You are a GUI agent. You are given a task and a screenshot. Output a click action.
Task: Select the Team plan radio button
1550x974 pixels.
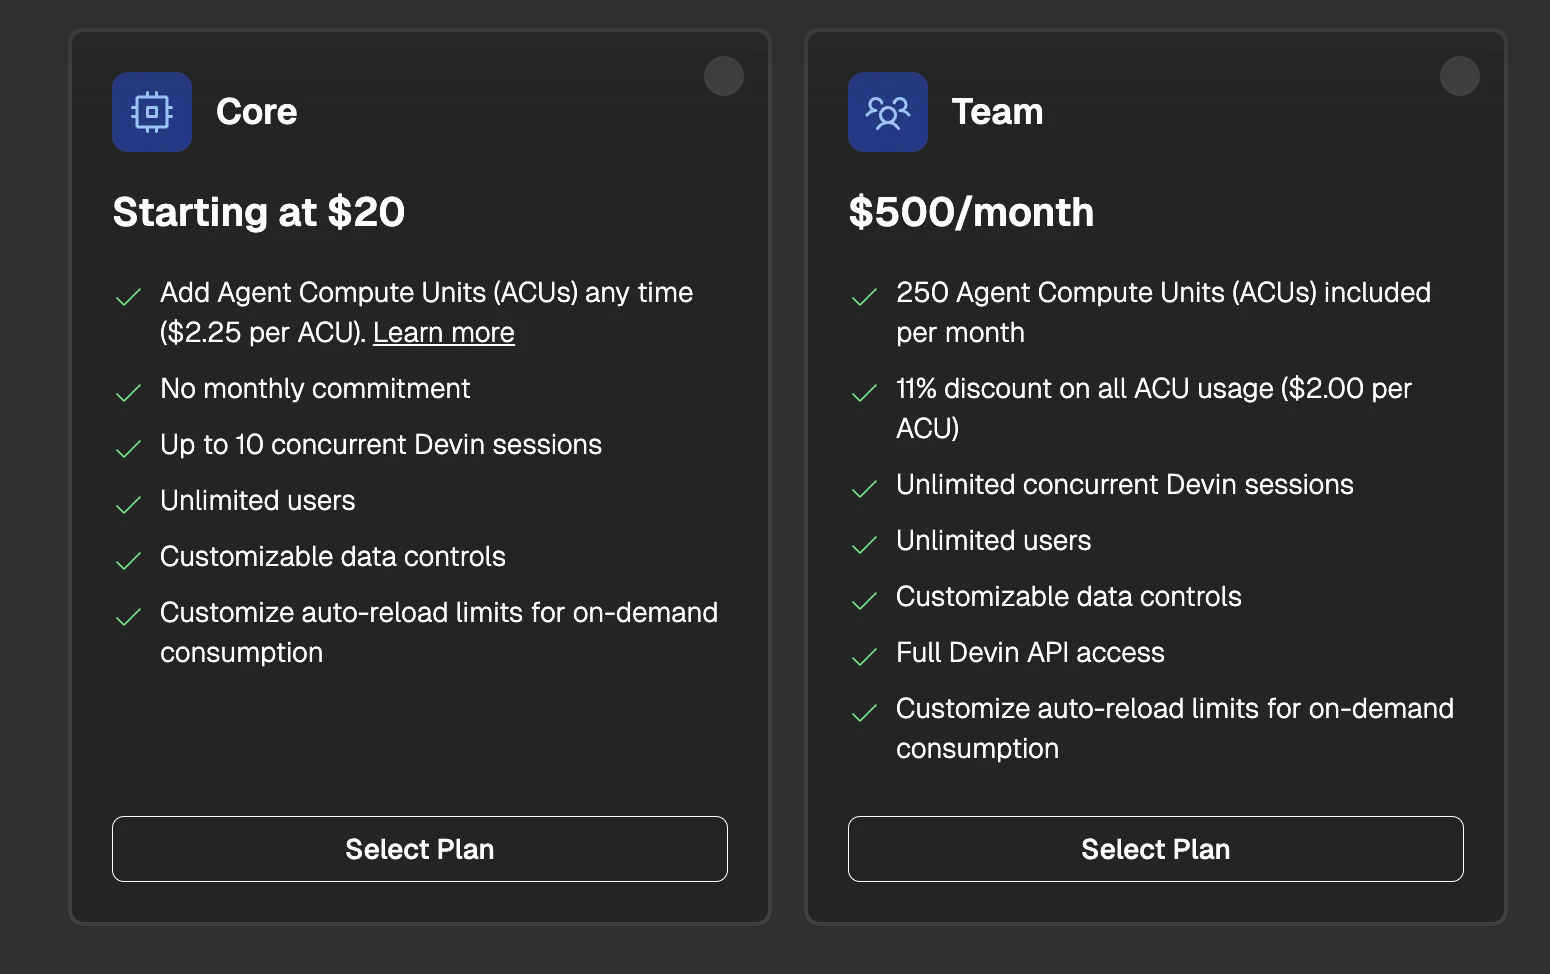click(x=1460, y=76)
